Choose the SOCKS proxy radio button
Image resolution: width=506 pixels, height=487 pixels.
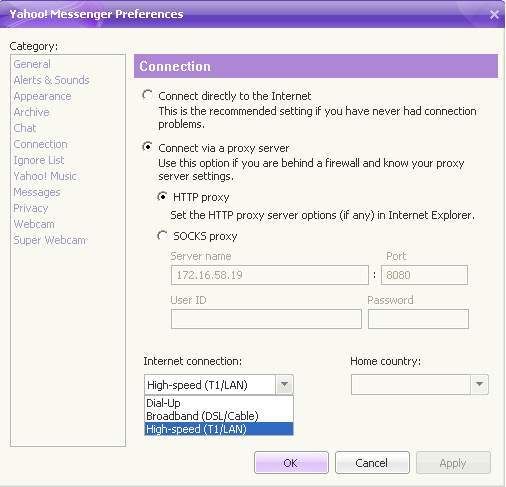(162, 236)
